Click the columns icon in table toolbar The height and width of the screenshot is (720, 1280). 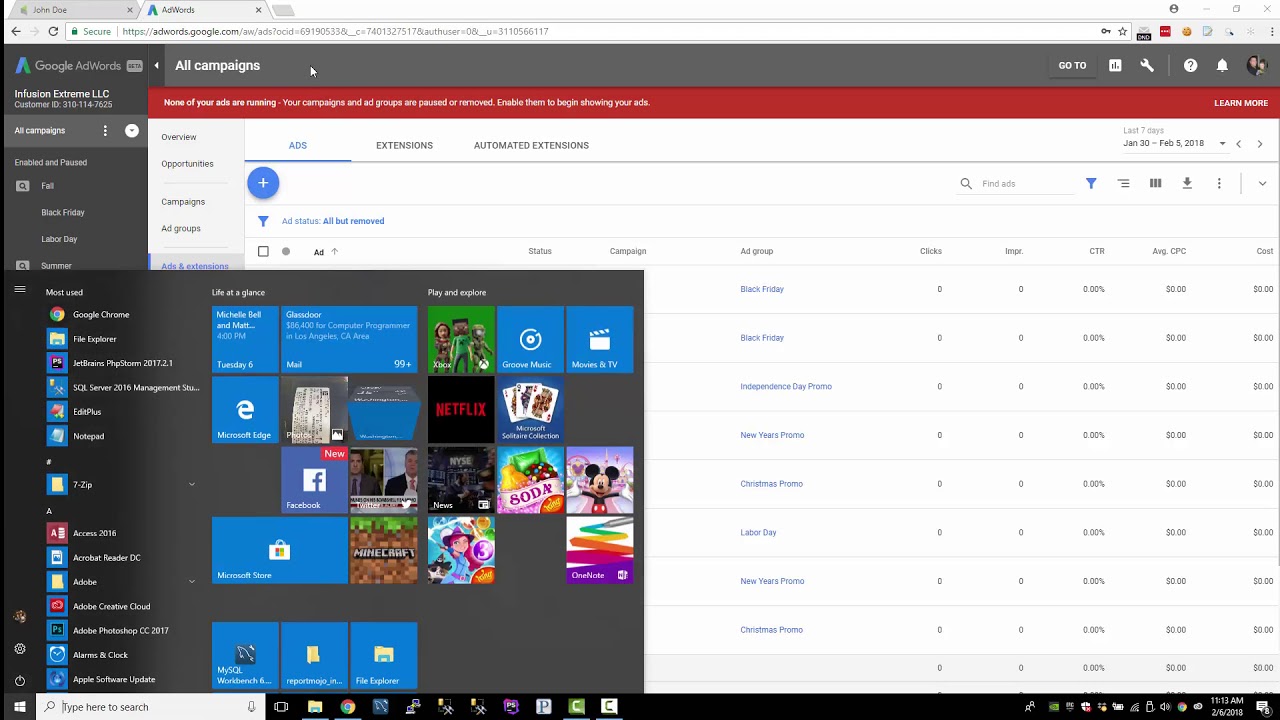(1155, 183)
